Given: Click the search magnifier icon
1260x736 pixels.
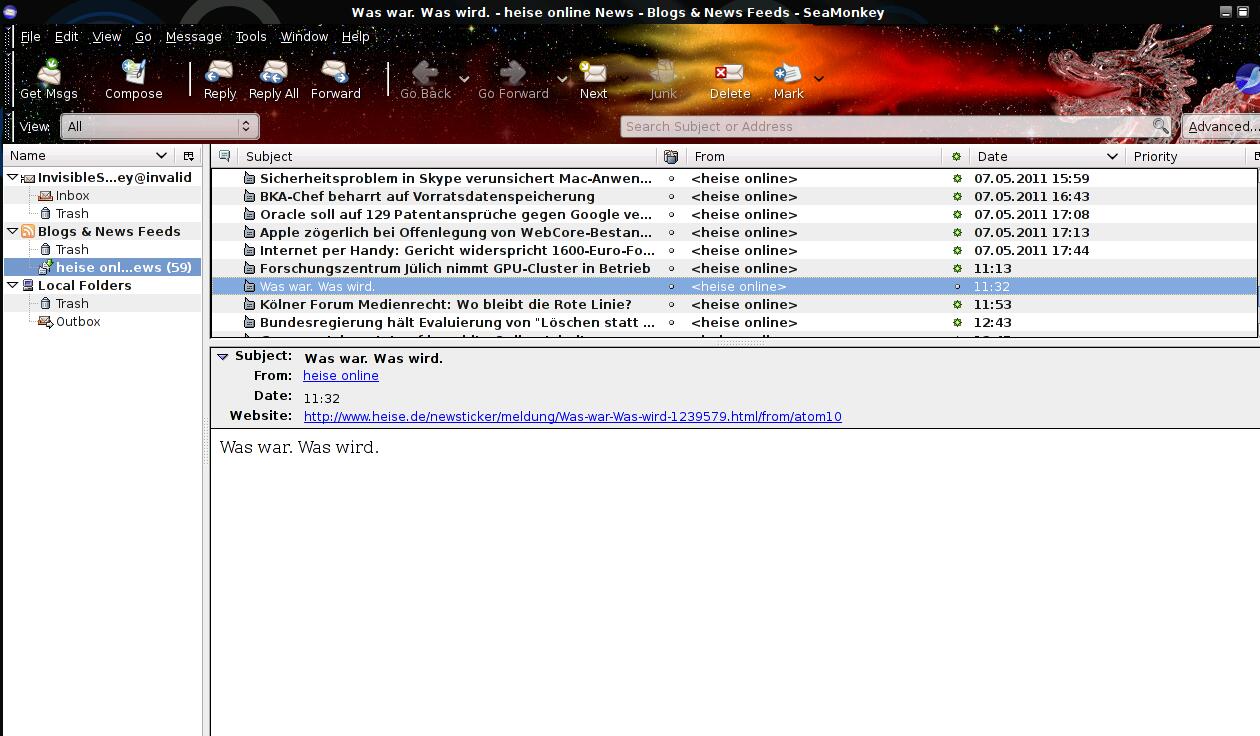Looking at the screenshot, I should [1160, 126].
